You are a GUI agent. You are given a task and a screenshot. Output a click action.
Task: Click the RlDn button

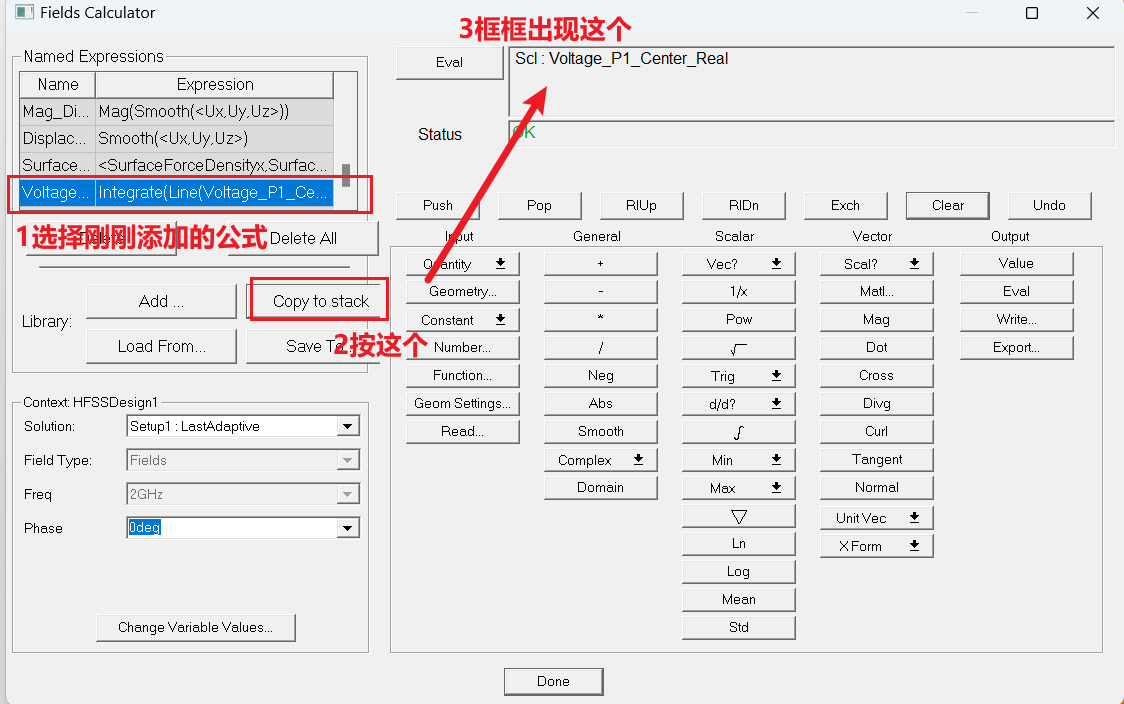(743, 205)
